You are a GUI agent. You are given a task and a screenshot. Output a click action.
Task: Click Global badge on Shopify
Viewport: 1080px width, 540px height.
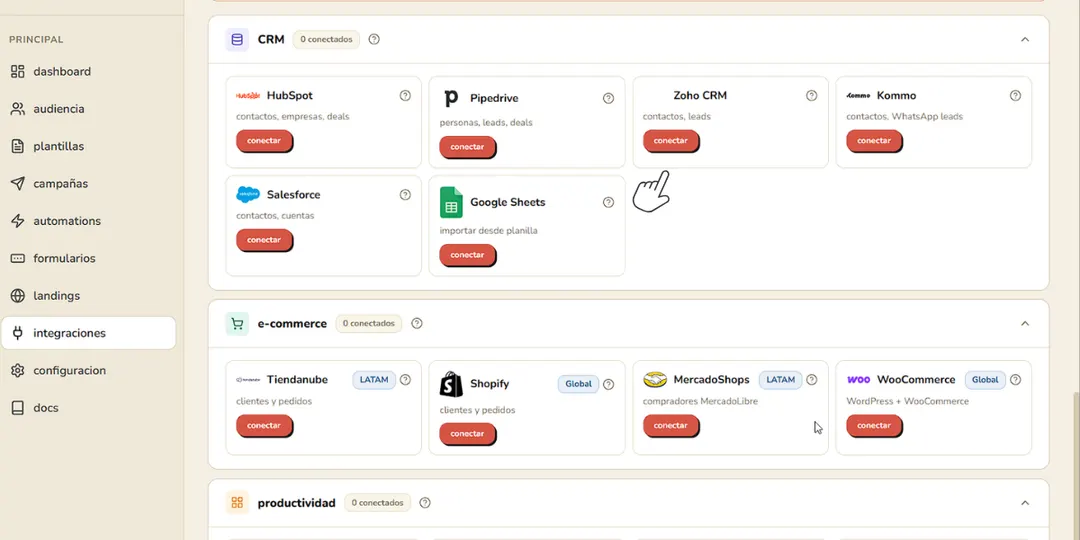point(579,384)
